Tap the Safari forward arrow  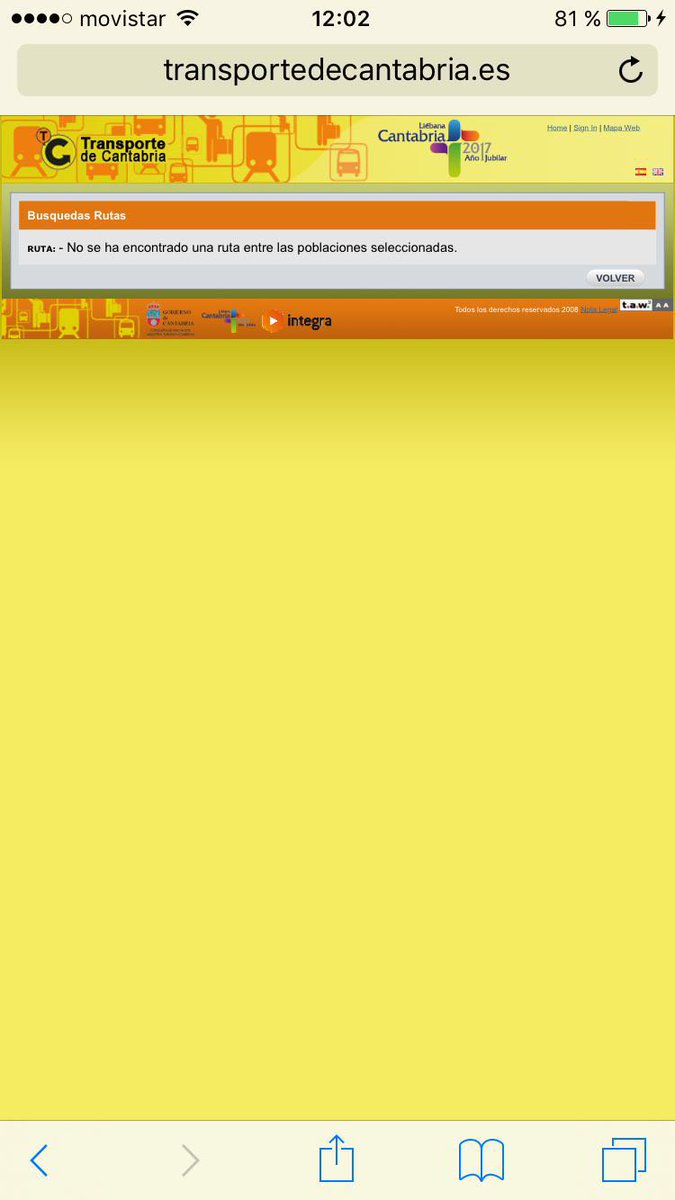click(190, 1160)
